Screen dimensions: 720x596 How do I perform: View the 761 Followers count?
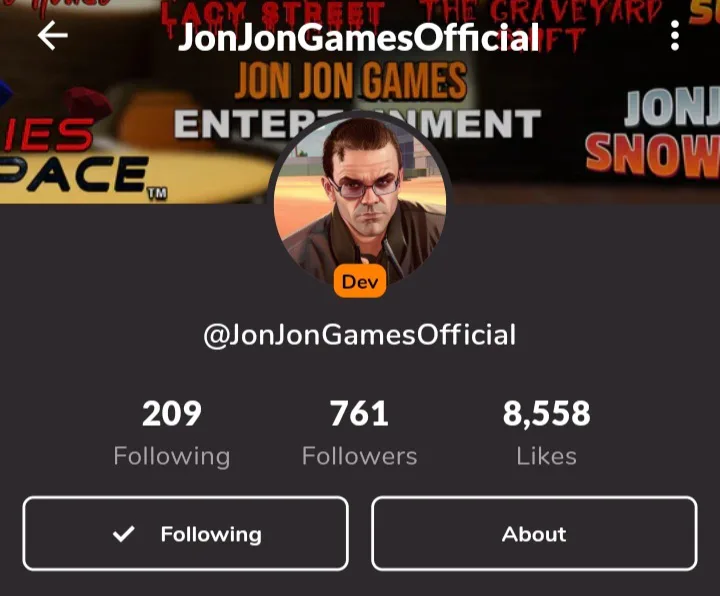coord(360,413)
